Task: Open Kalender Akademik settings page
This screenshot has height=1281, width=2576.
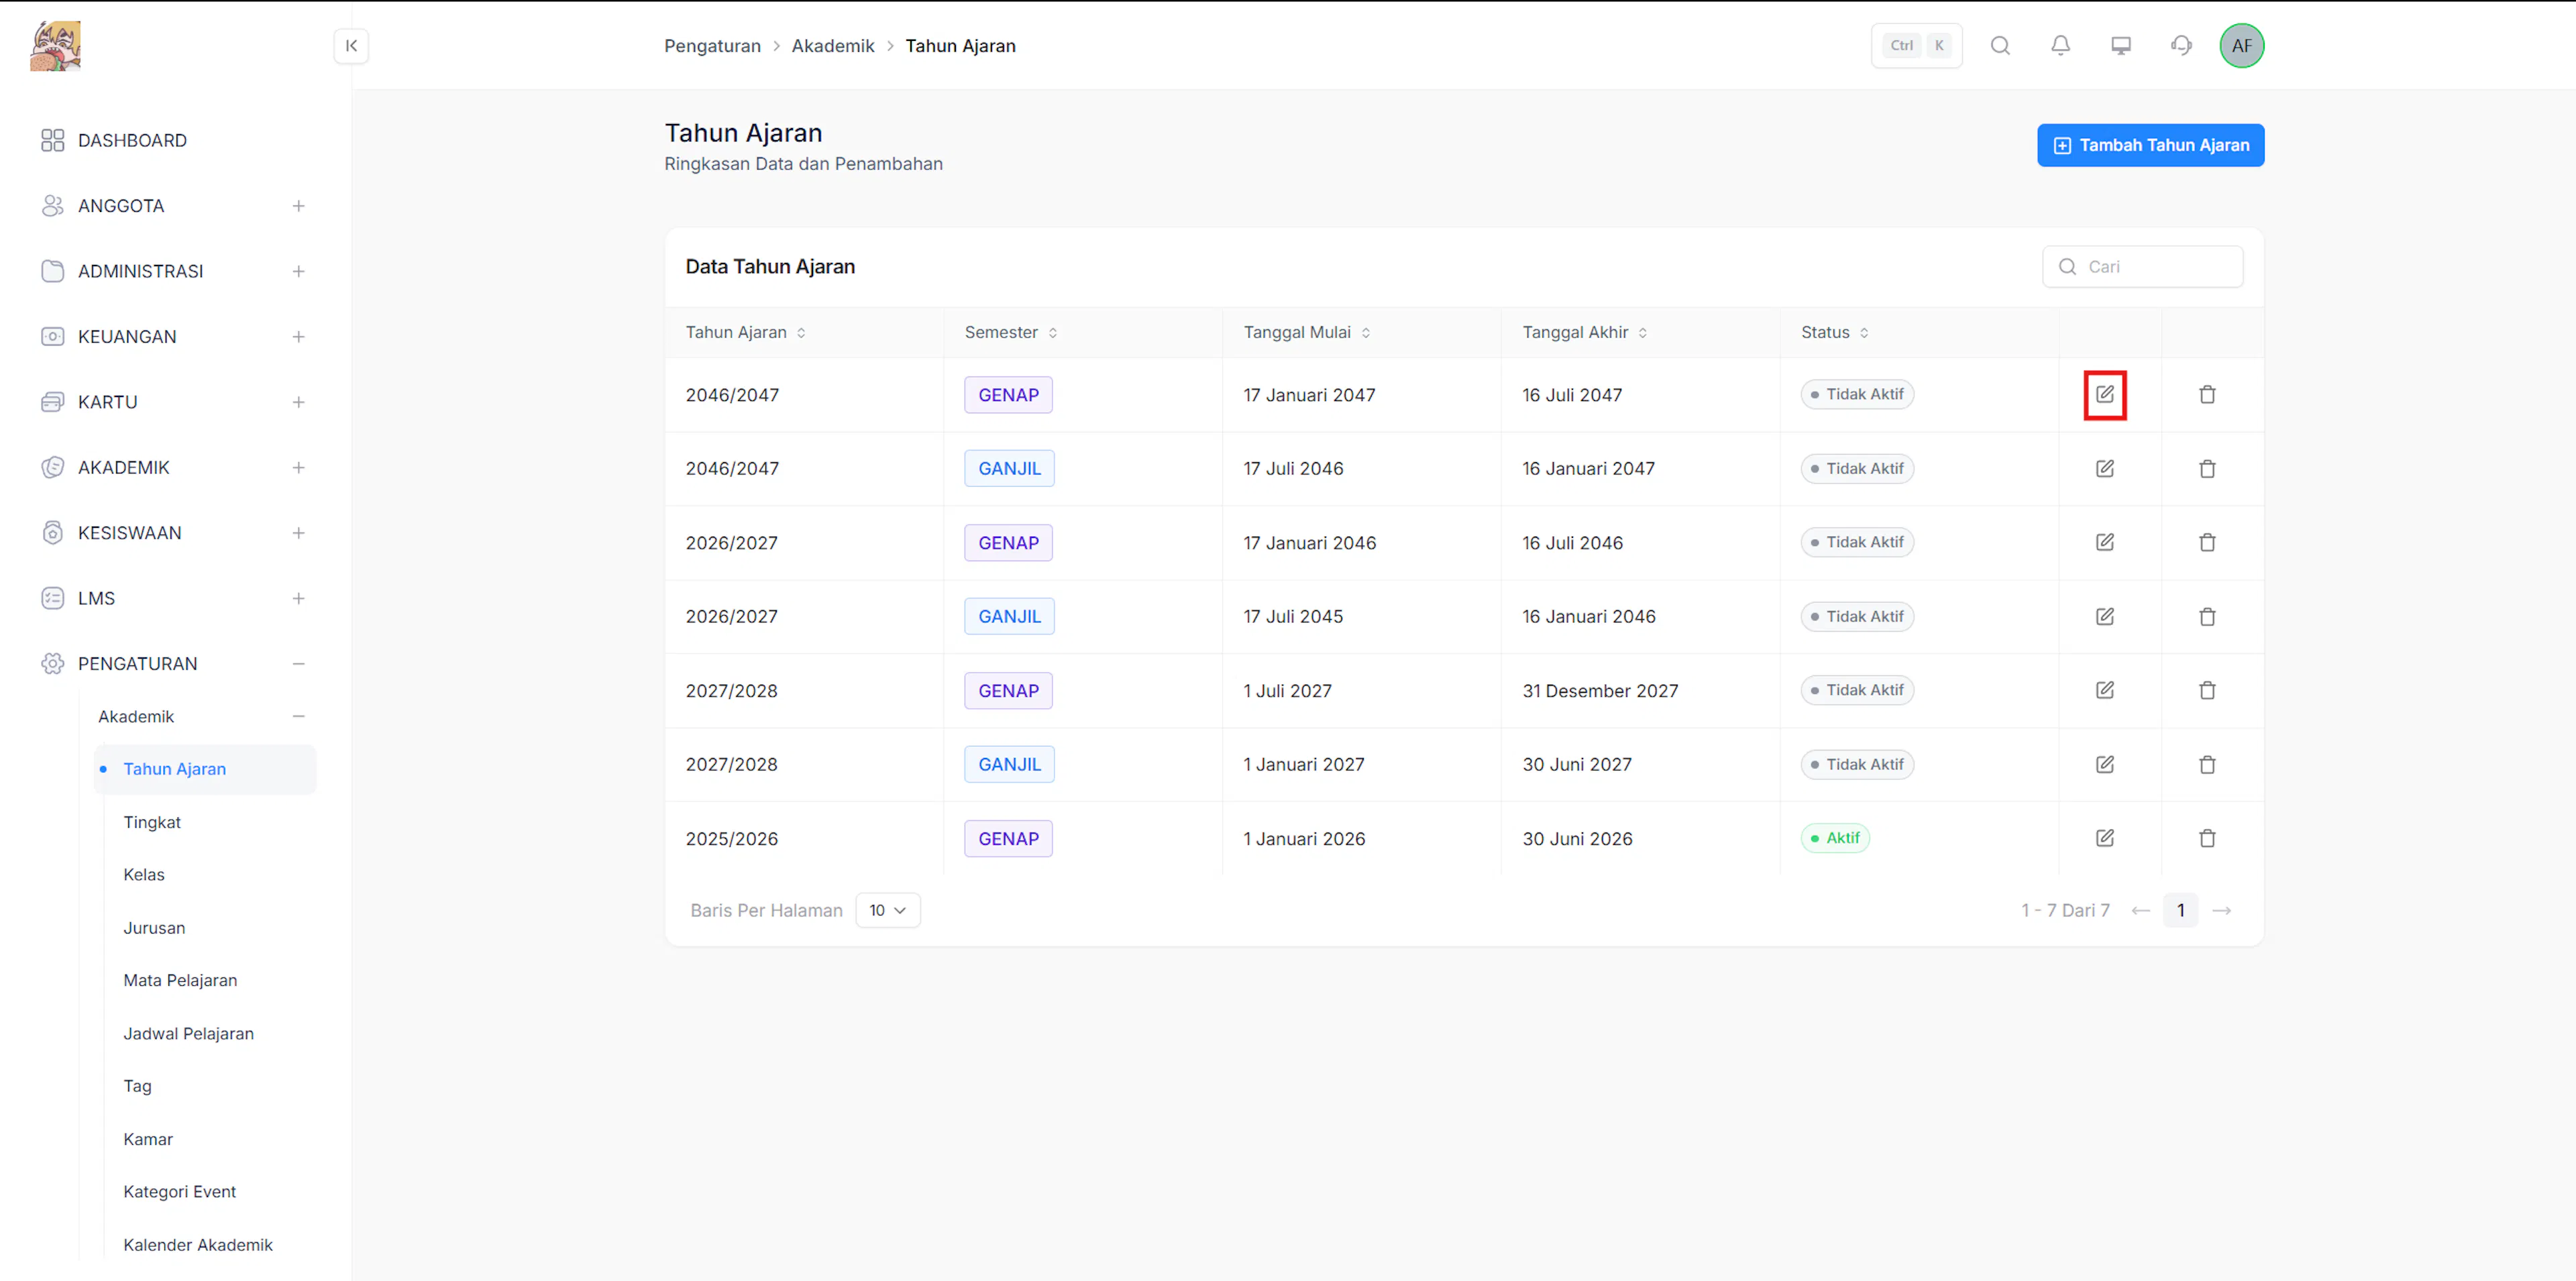Action: [198, 1245]
